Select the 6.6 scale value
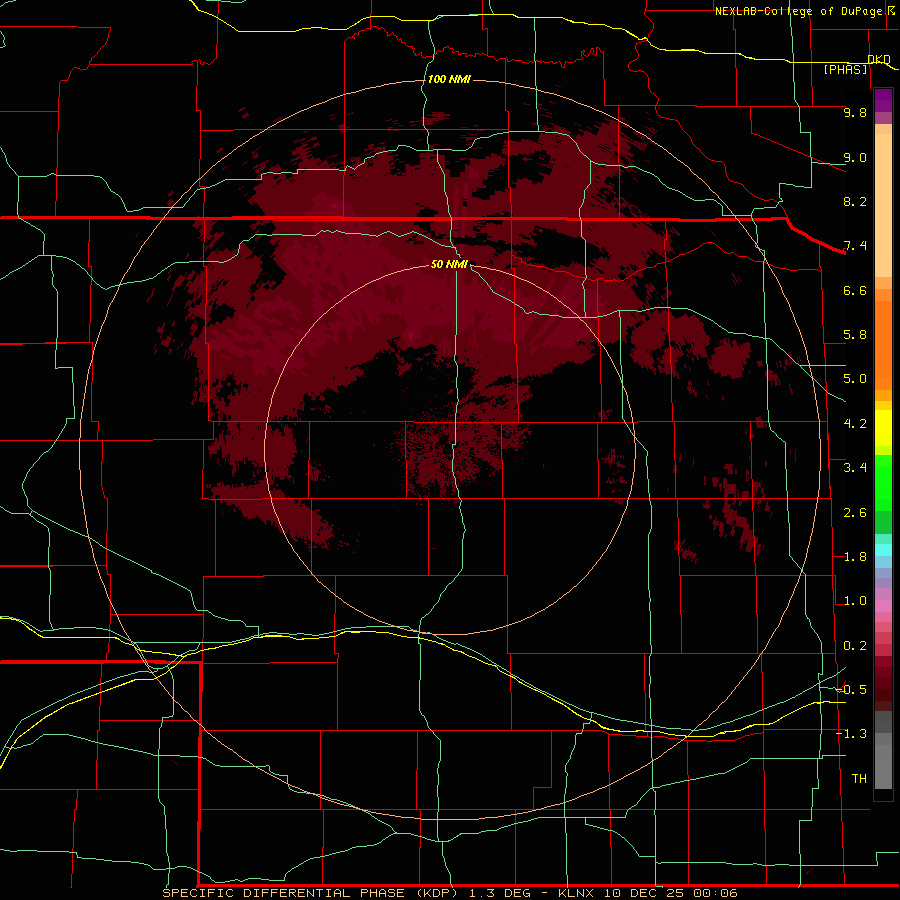900x900 pixels. pyautogui.click(x=855, y=290)
